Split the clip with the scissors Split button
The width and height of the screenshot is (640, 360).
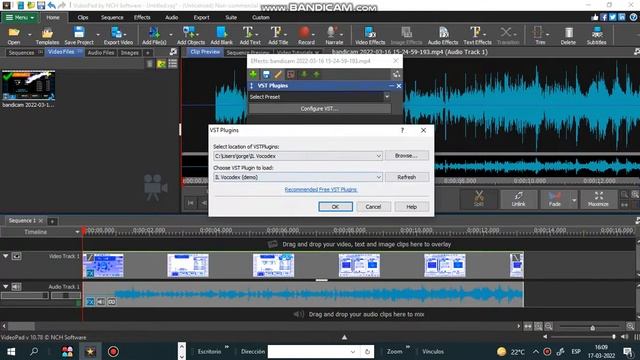[x=478, y=199]
